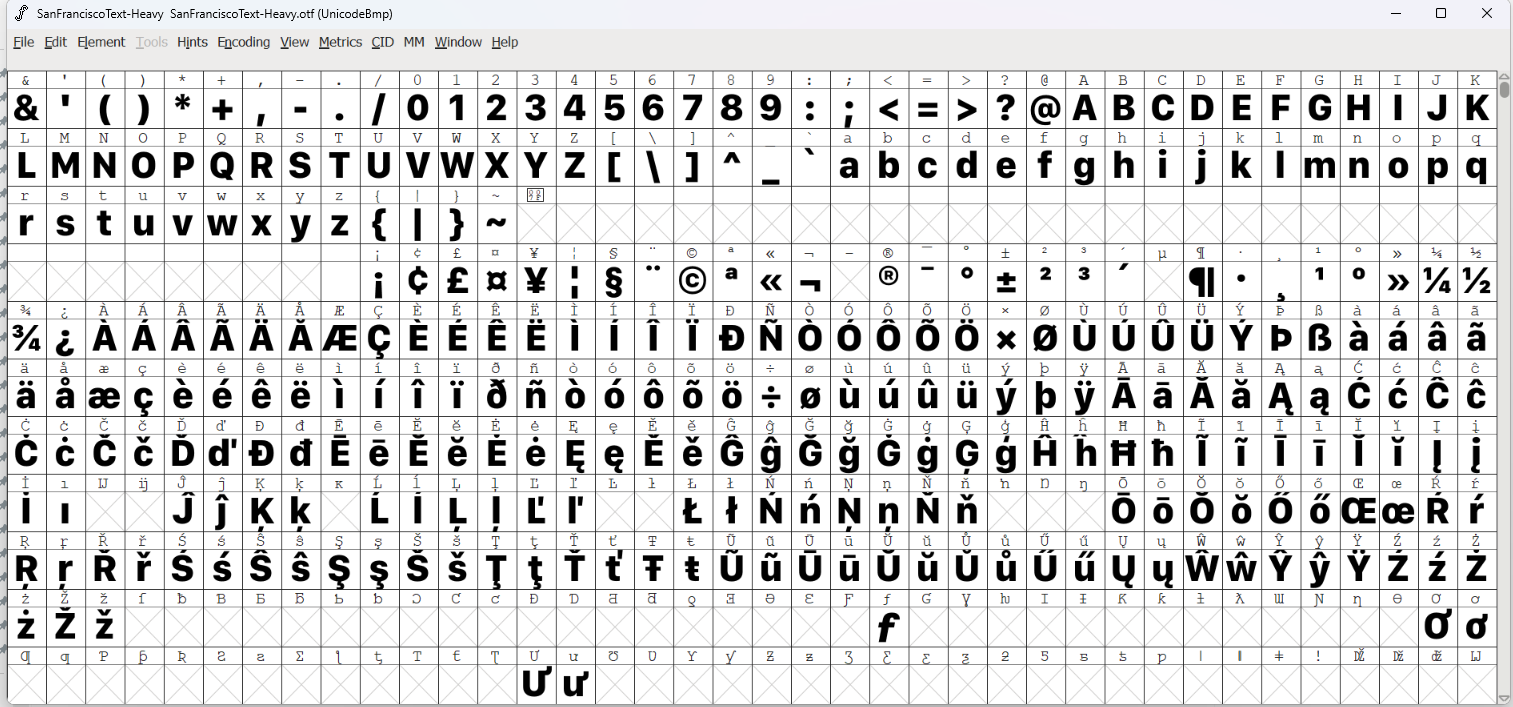The width and height of the screenshot is (1513, 707).
Task: Select the backslash glyph cell
Action: 653,166
